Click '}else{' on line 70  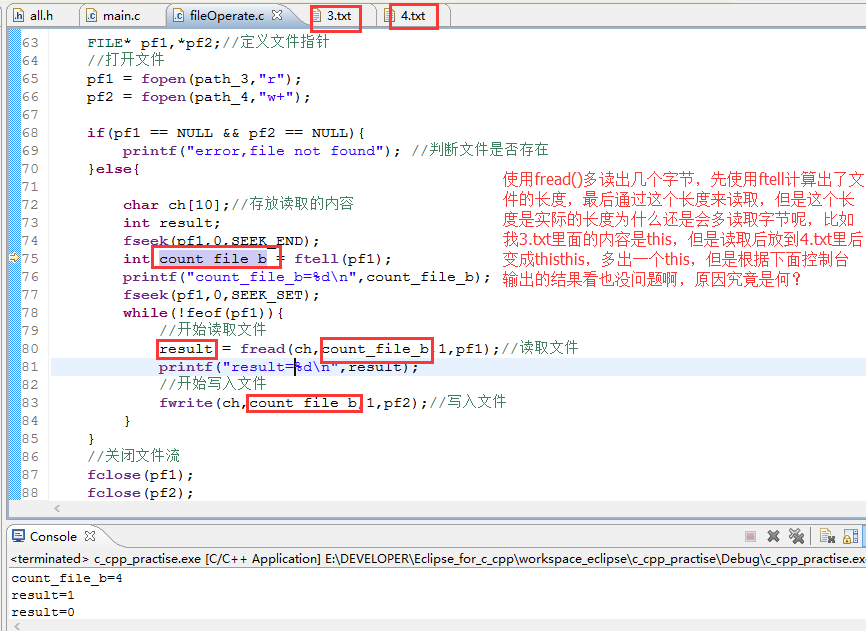[114, 169]
